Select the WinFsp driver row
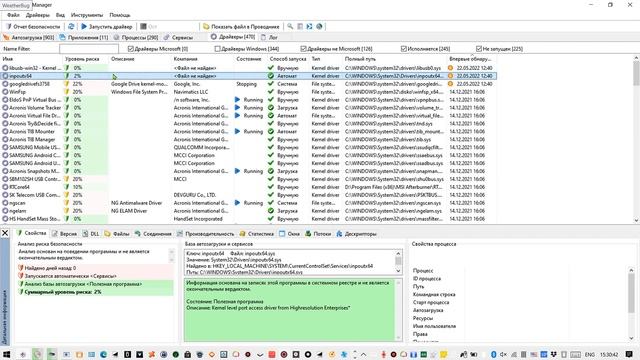Viewport: 640px width, 360px height. 249,92
